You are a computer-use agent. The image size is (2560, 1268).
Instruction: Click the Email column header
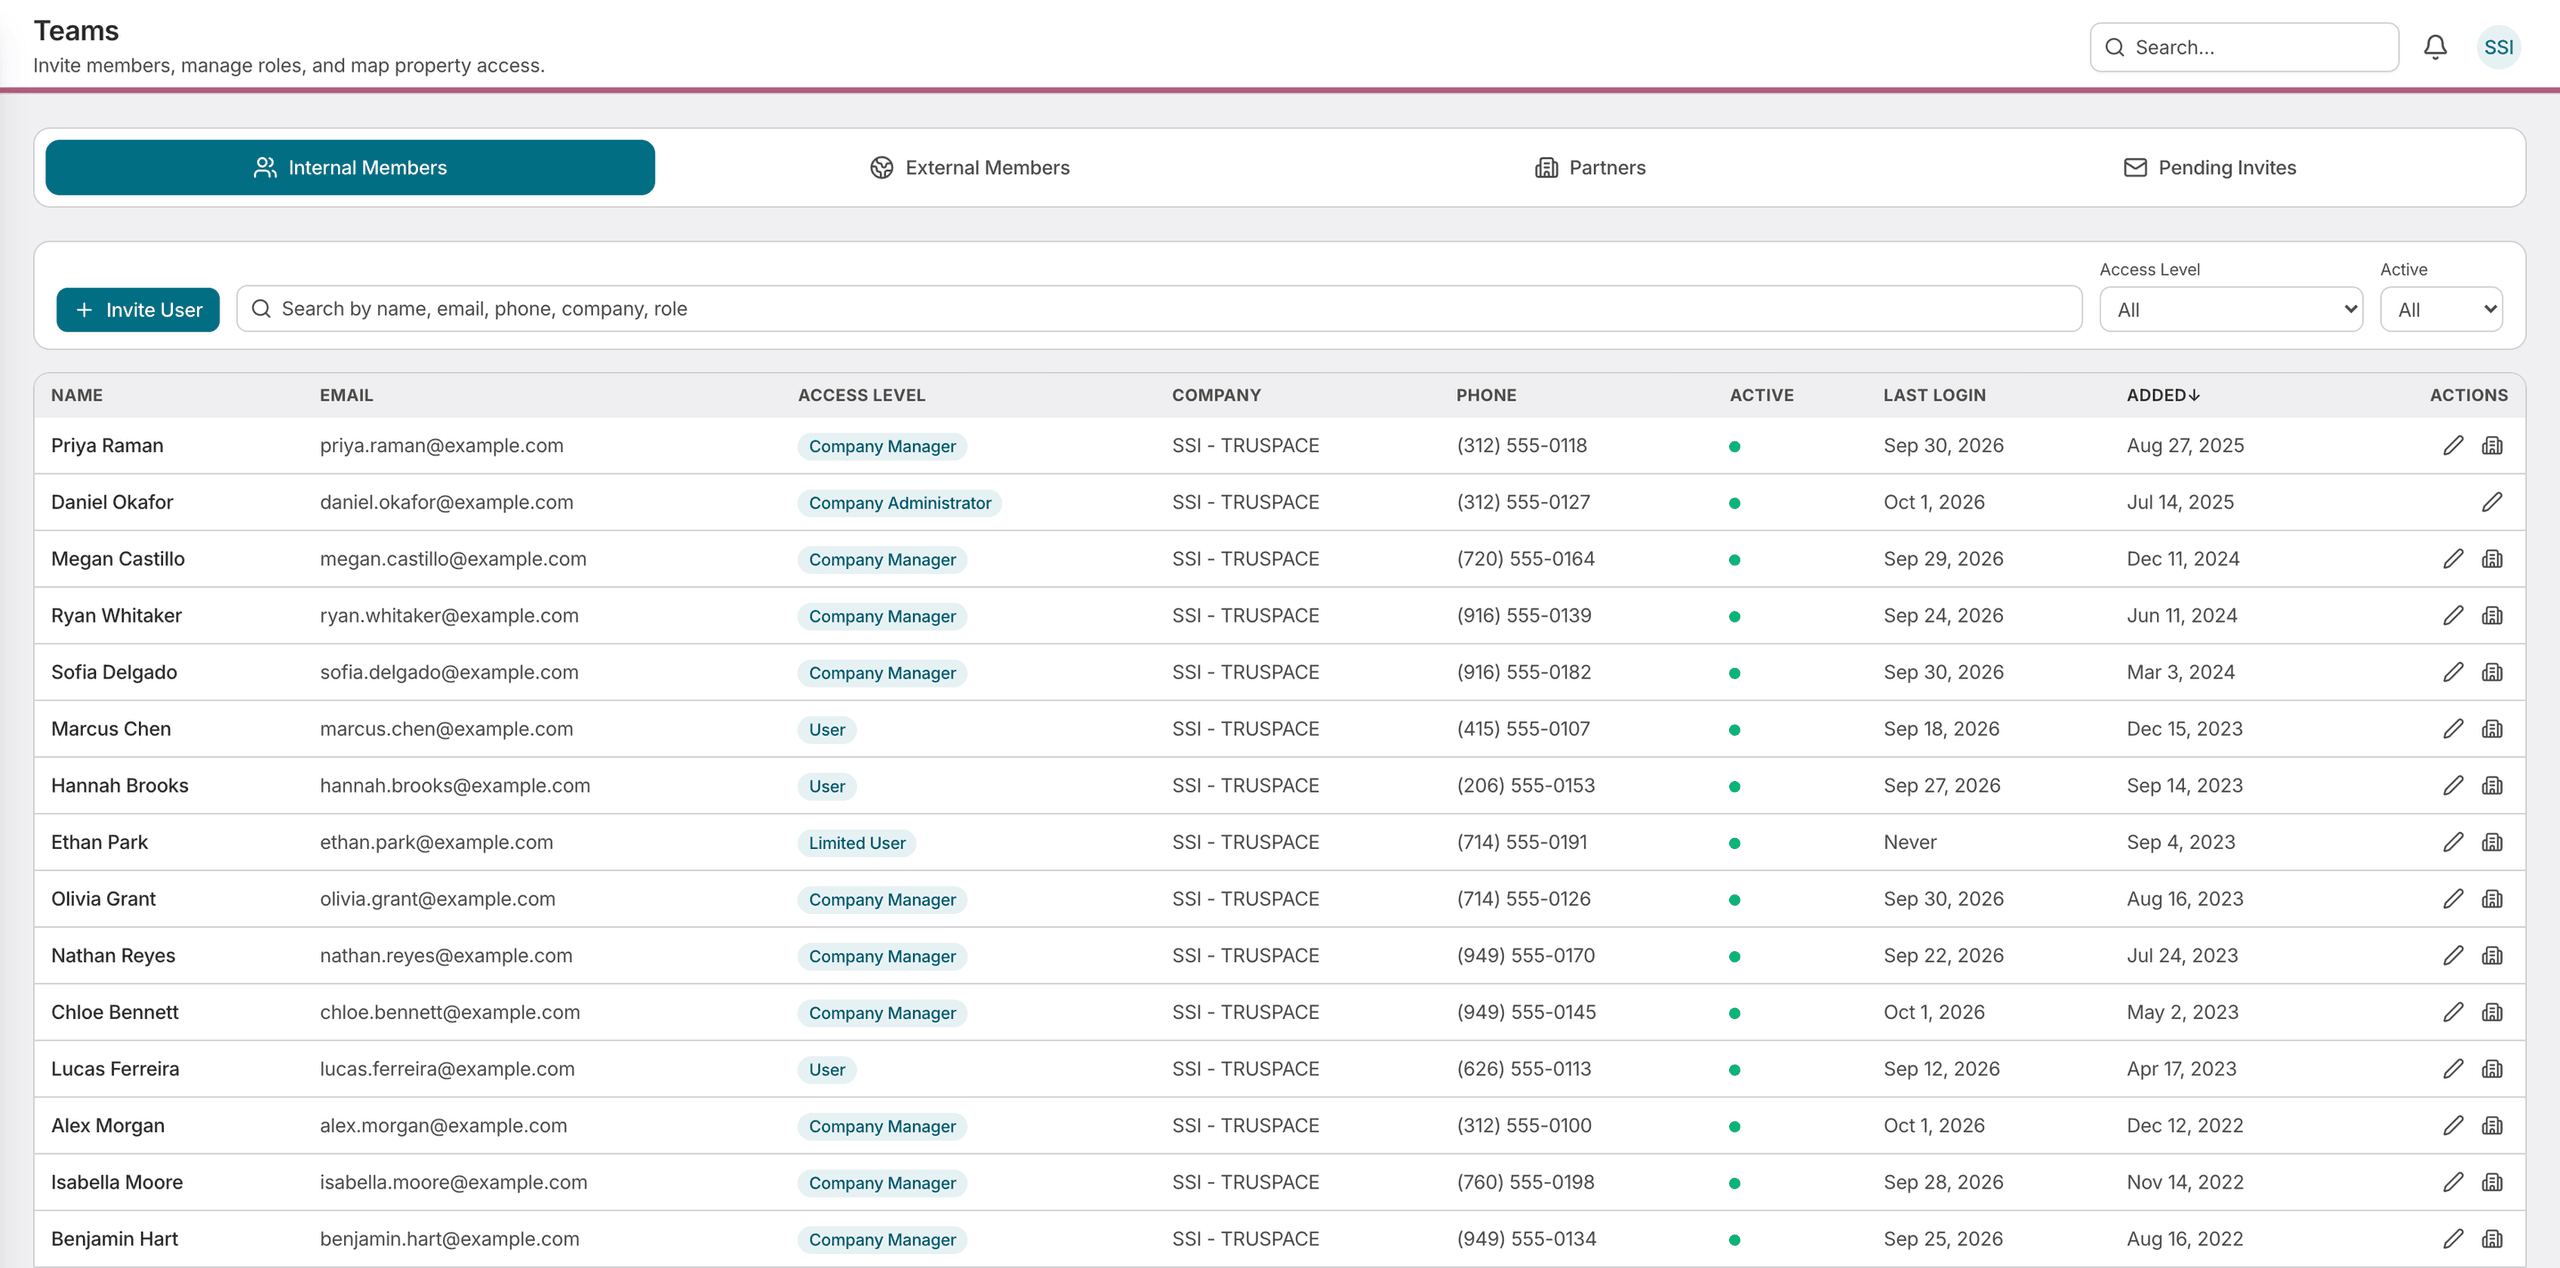pos(346,395)
